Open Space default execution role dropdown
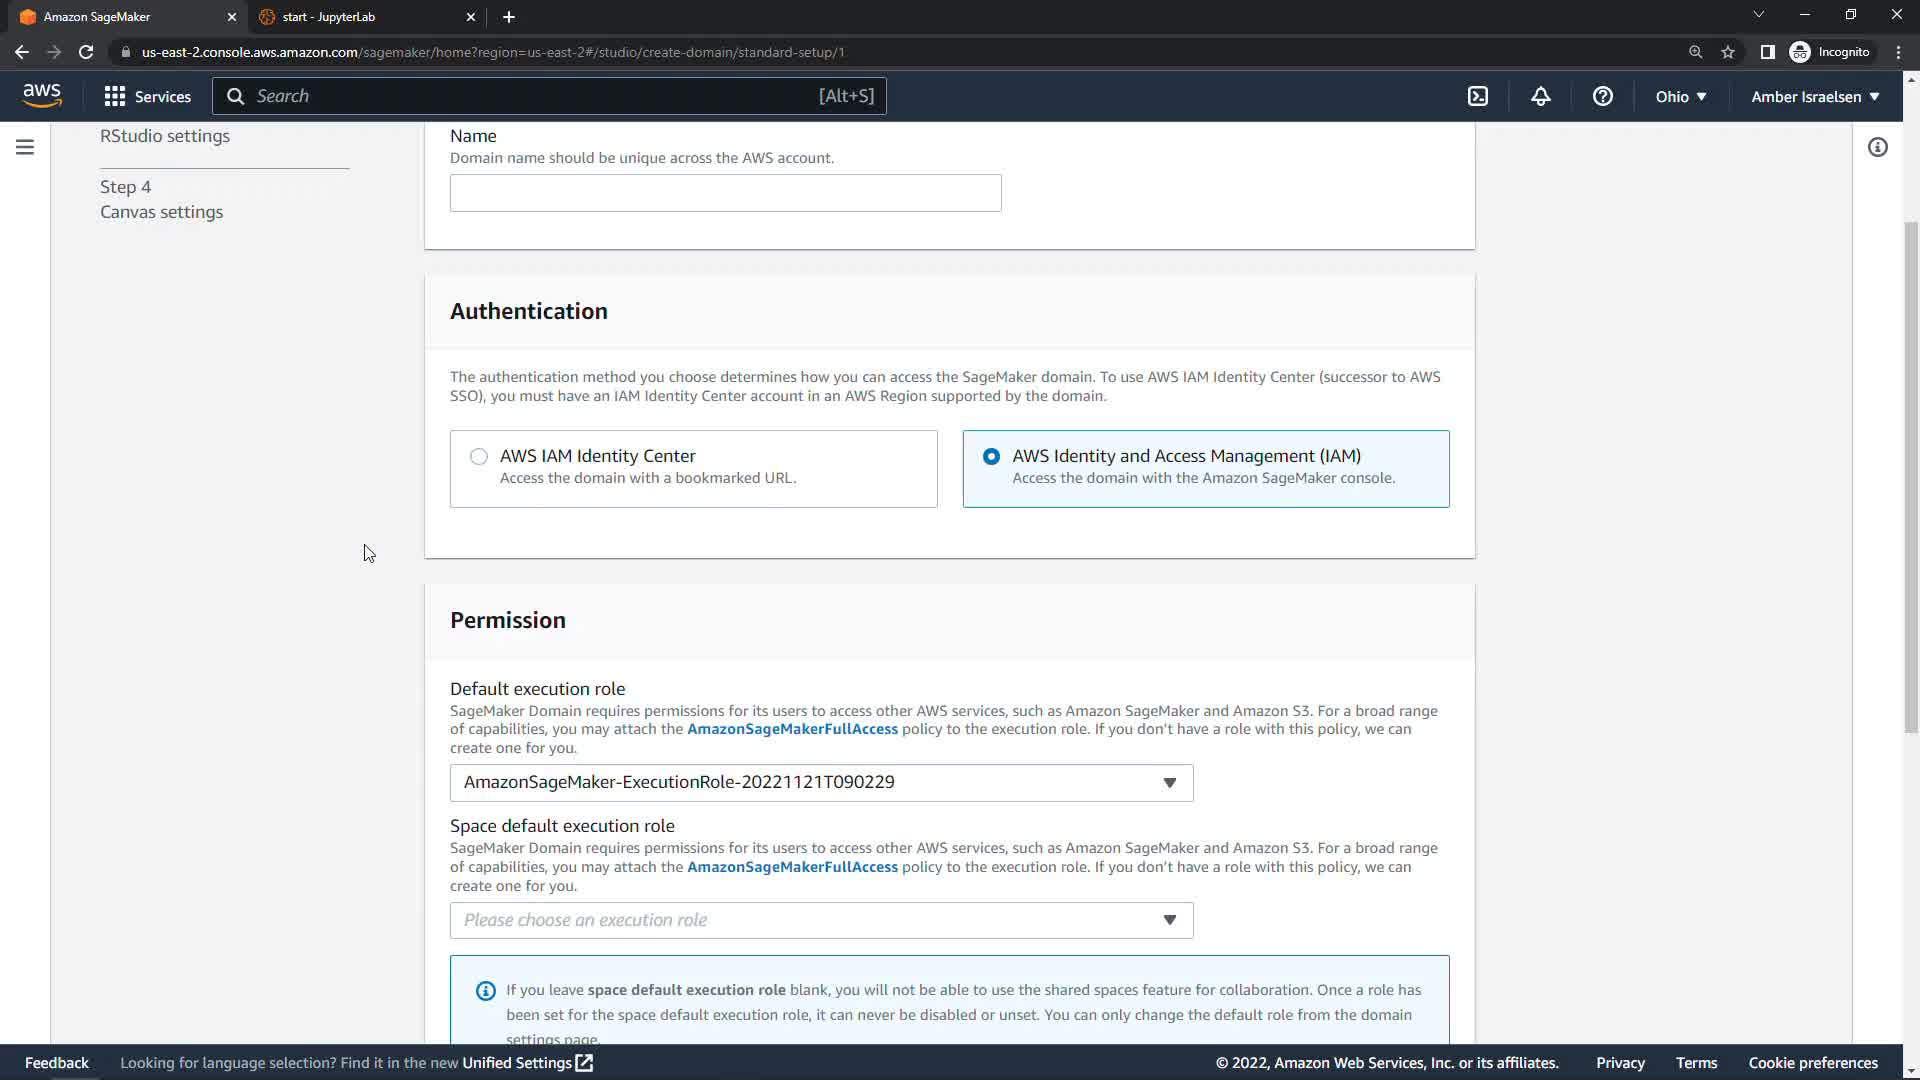 click(821, 920)
